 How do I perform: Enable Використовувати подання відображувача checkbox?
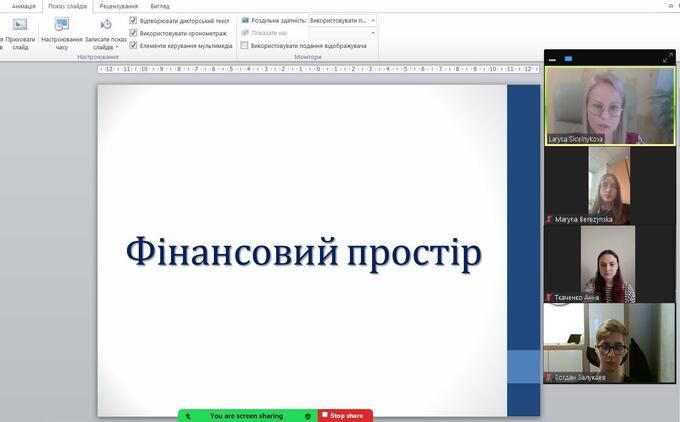click(x=245, y=45)
